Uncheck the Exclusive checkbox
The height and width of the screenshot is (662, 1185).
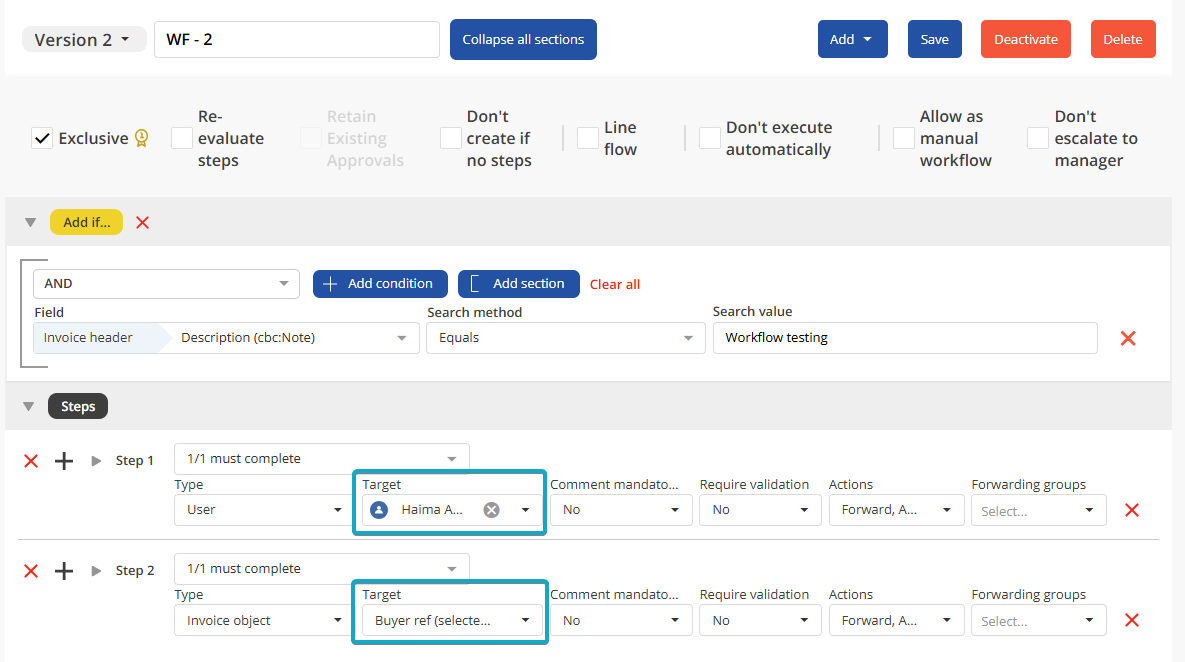(41, 138)
